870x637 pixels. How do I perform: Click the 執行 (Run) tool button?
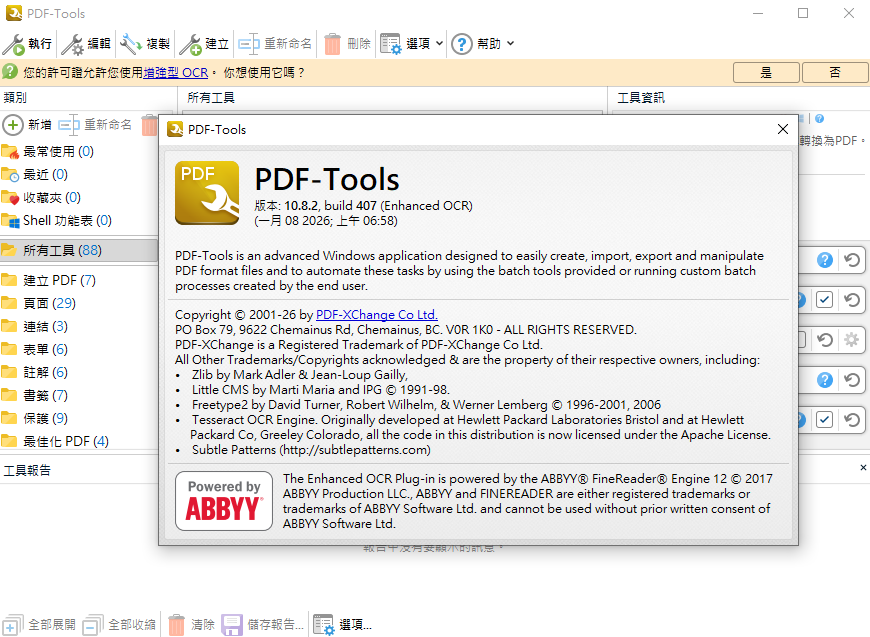click(x=28, y=44)
